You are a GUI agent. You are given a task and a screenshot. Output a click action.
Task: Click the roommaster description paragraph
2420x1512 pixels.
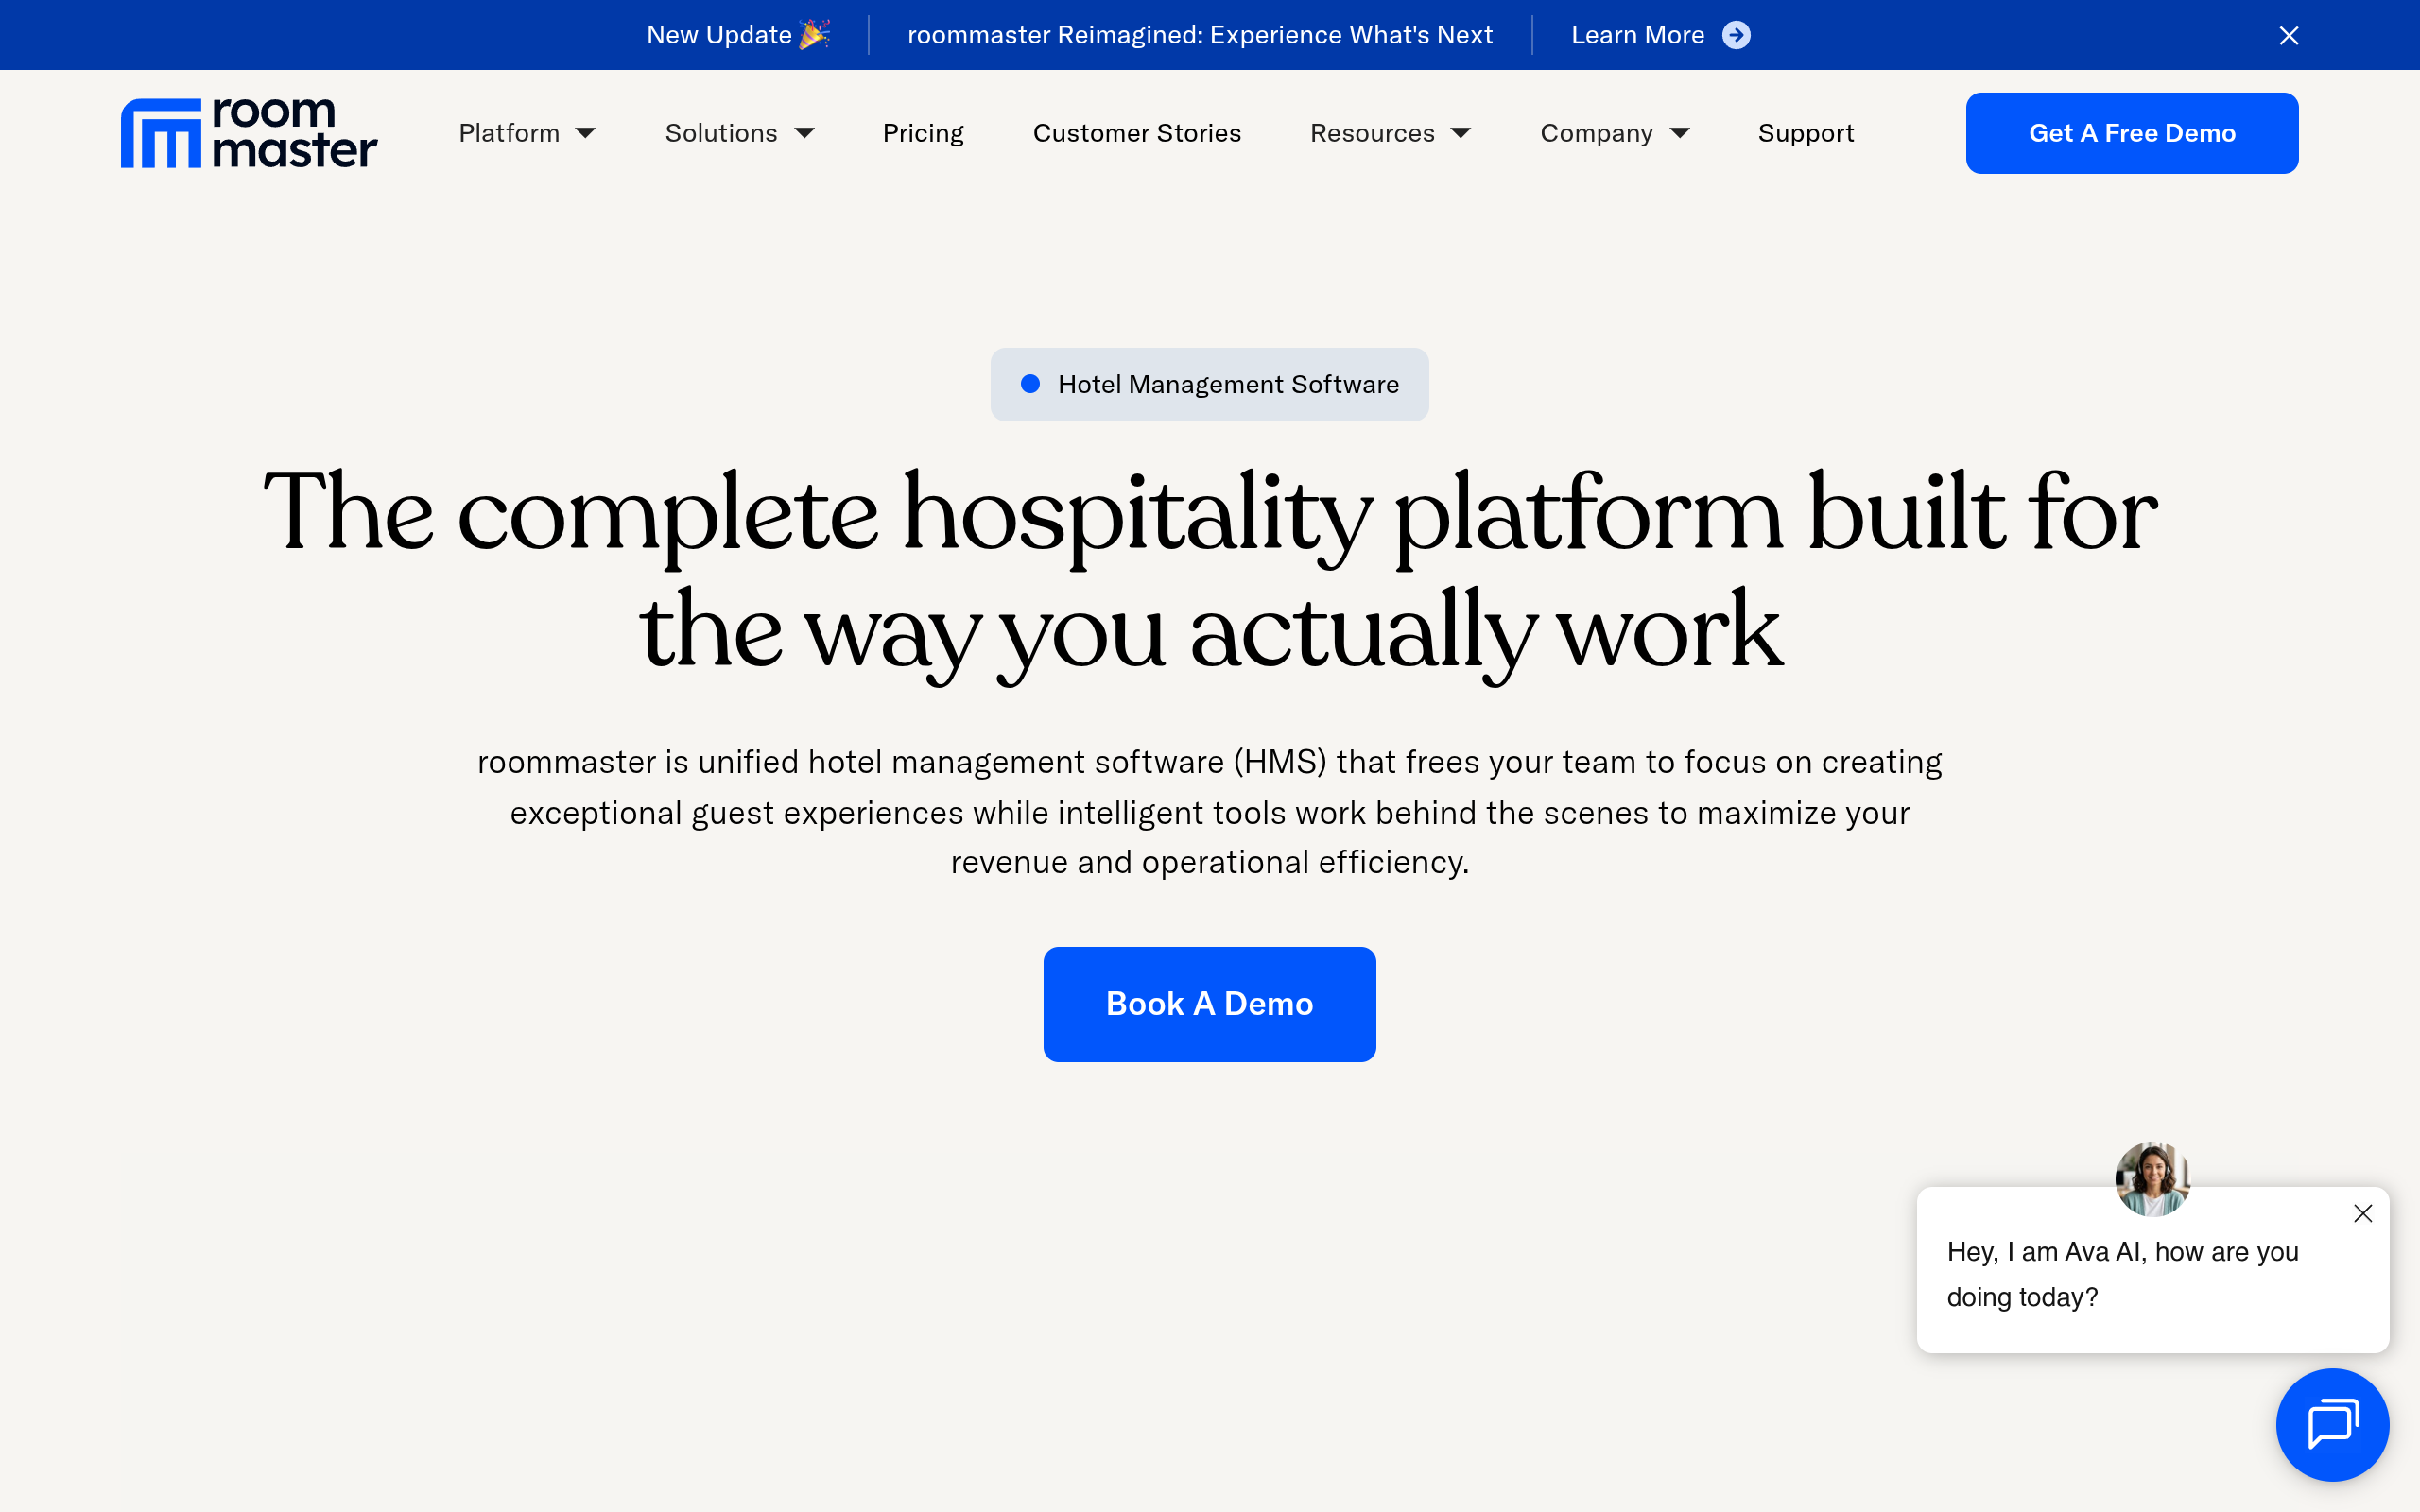pyautogui.click(x=1210, y=812)
